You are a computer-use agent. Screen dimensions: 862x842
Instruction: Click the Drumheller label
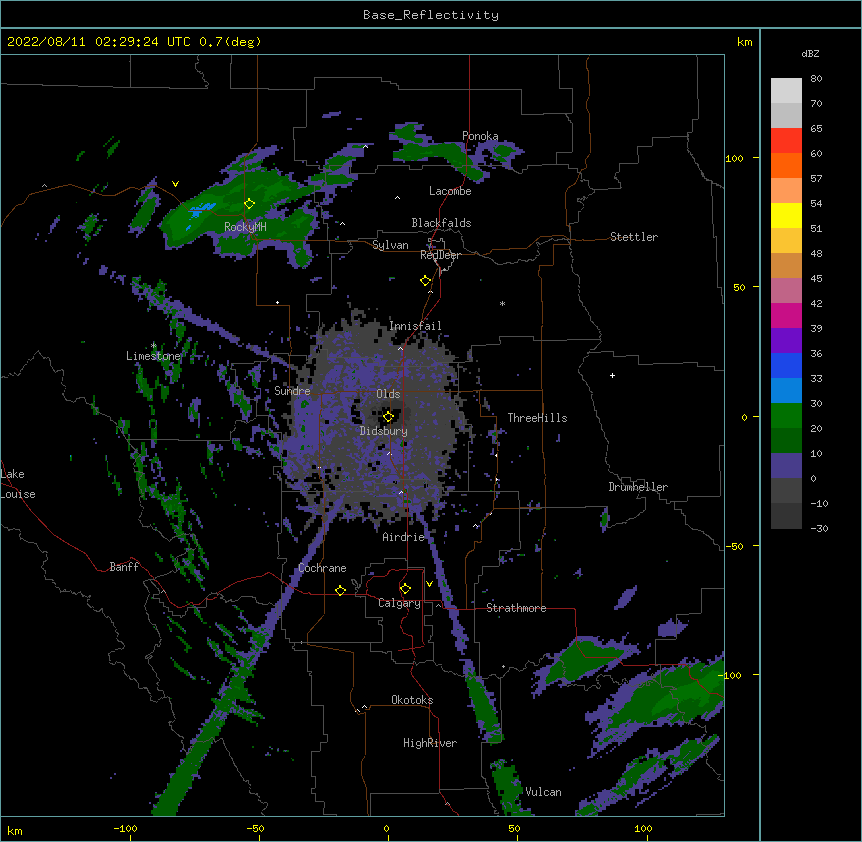tap(638, 487)
